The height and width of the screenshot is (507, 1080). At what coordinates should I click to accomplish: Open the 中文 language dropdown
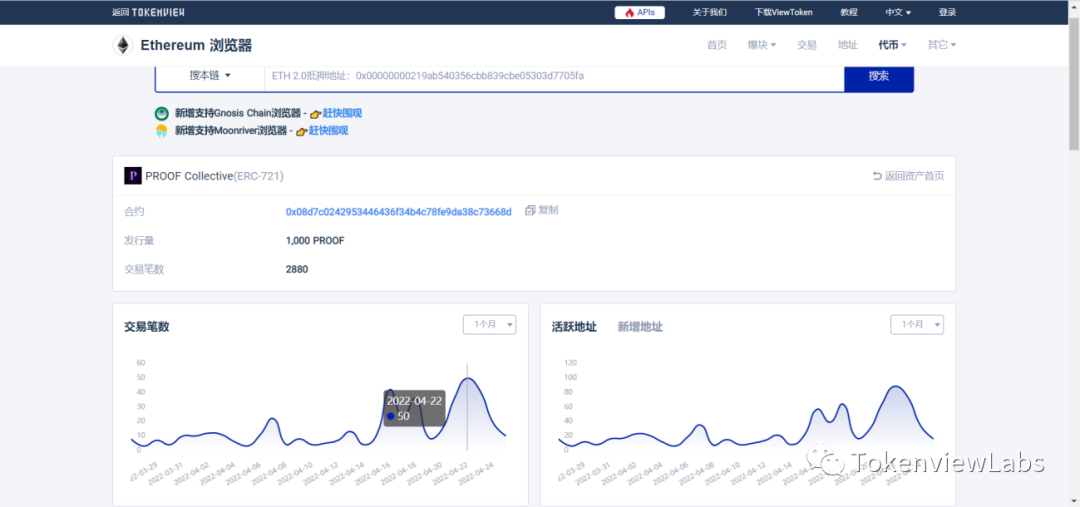(x=898, y=12)
